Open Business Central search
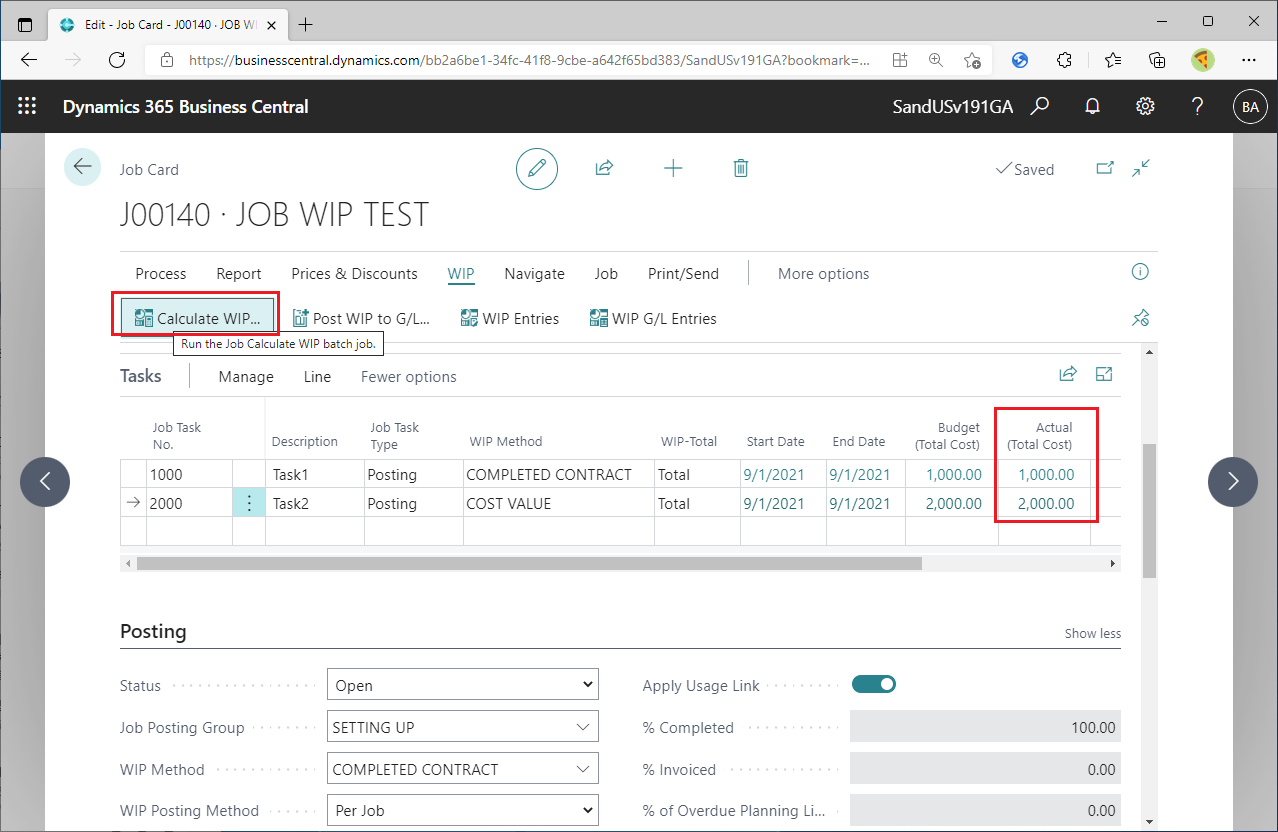The width and height of the screenshot is (1278, 832). 1040,106
